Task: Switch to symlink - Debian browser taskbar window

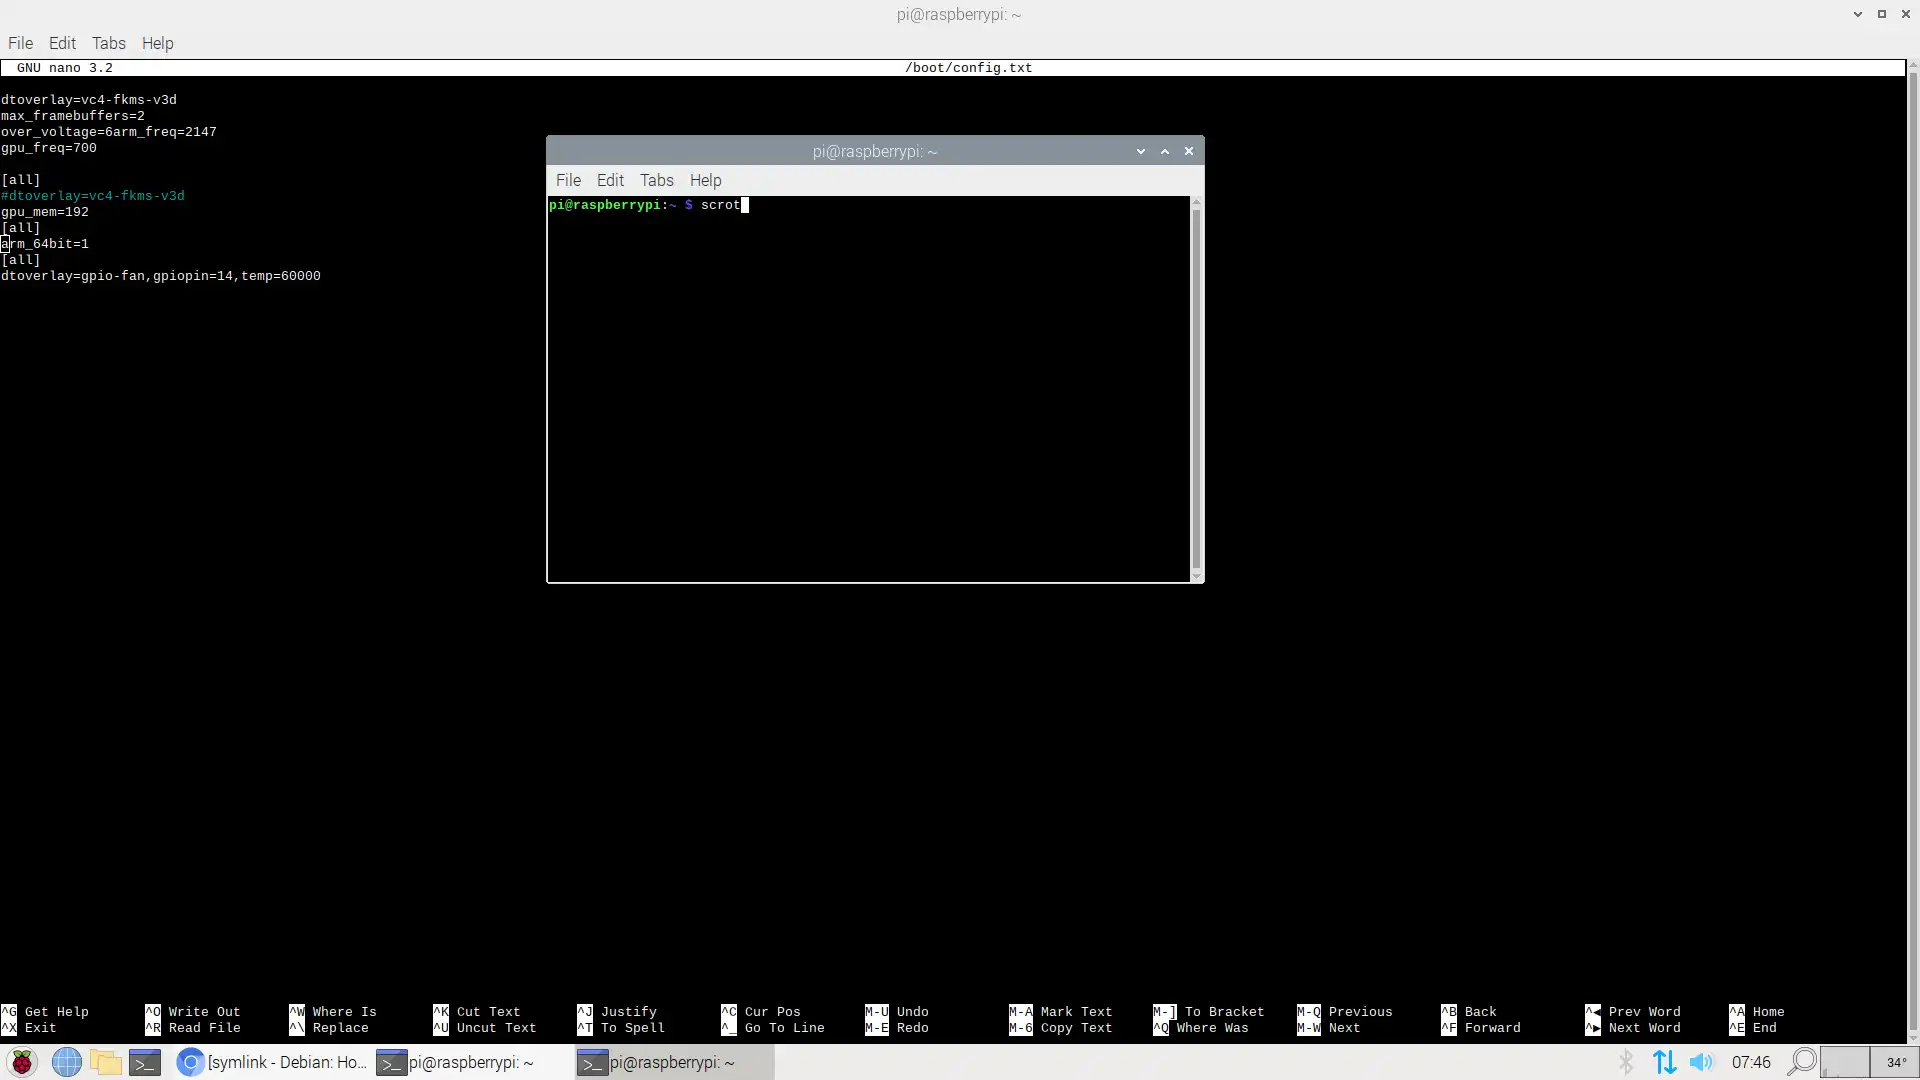Action: click(272, 1062)
